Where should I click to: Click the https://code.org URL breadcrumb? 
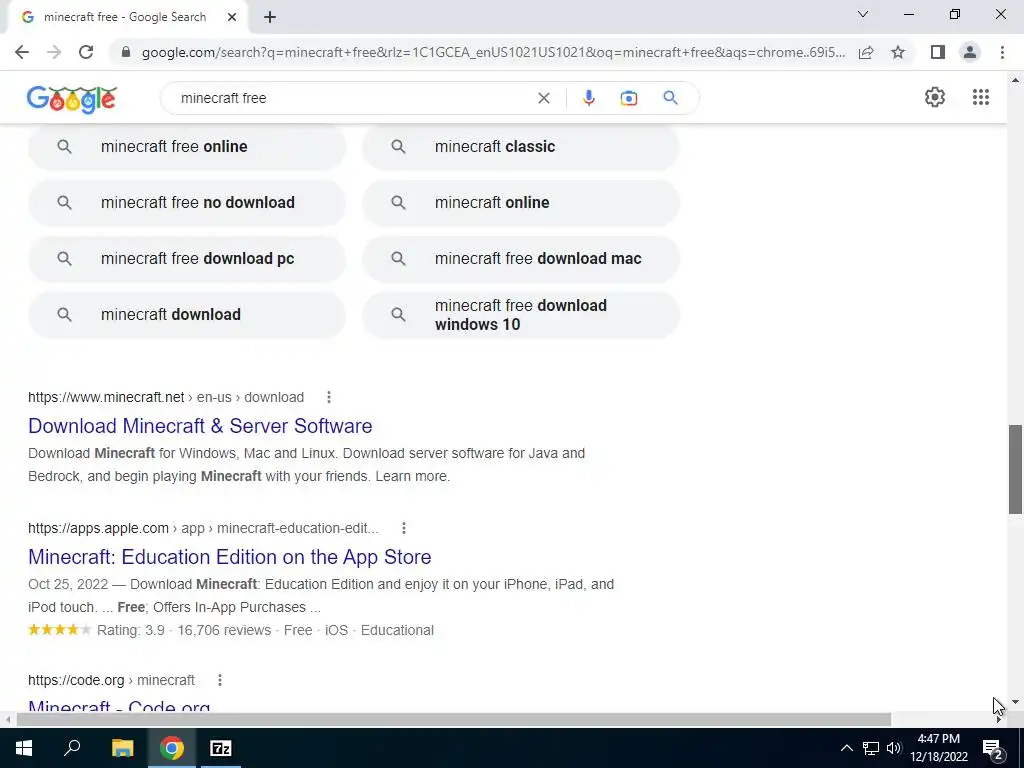[111, 680]
